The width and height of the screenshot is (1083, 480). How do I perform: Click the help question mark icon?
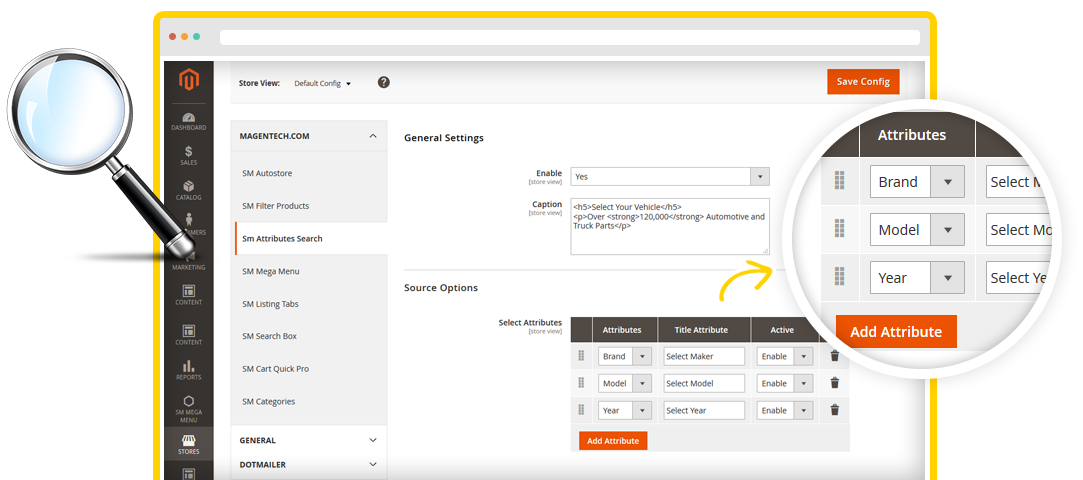click(x=384, y=82)
